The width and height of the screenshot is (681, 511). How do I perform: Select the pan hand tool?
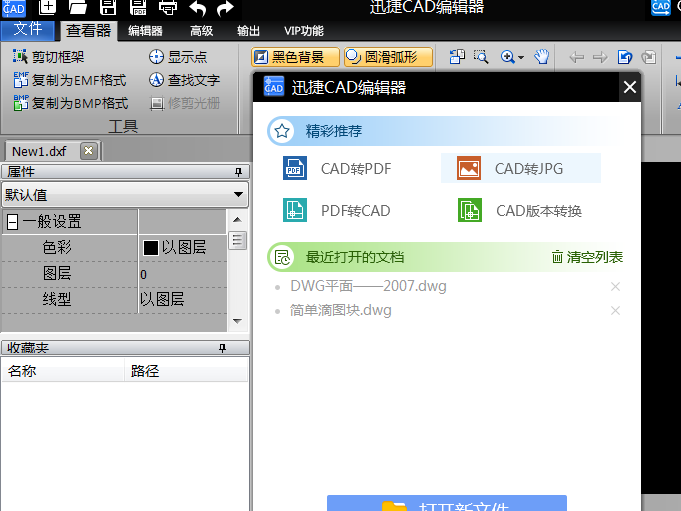click(x=542, y=57)
